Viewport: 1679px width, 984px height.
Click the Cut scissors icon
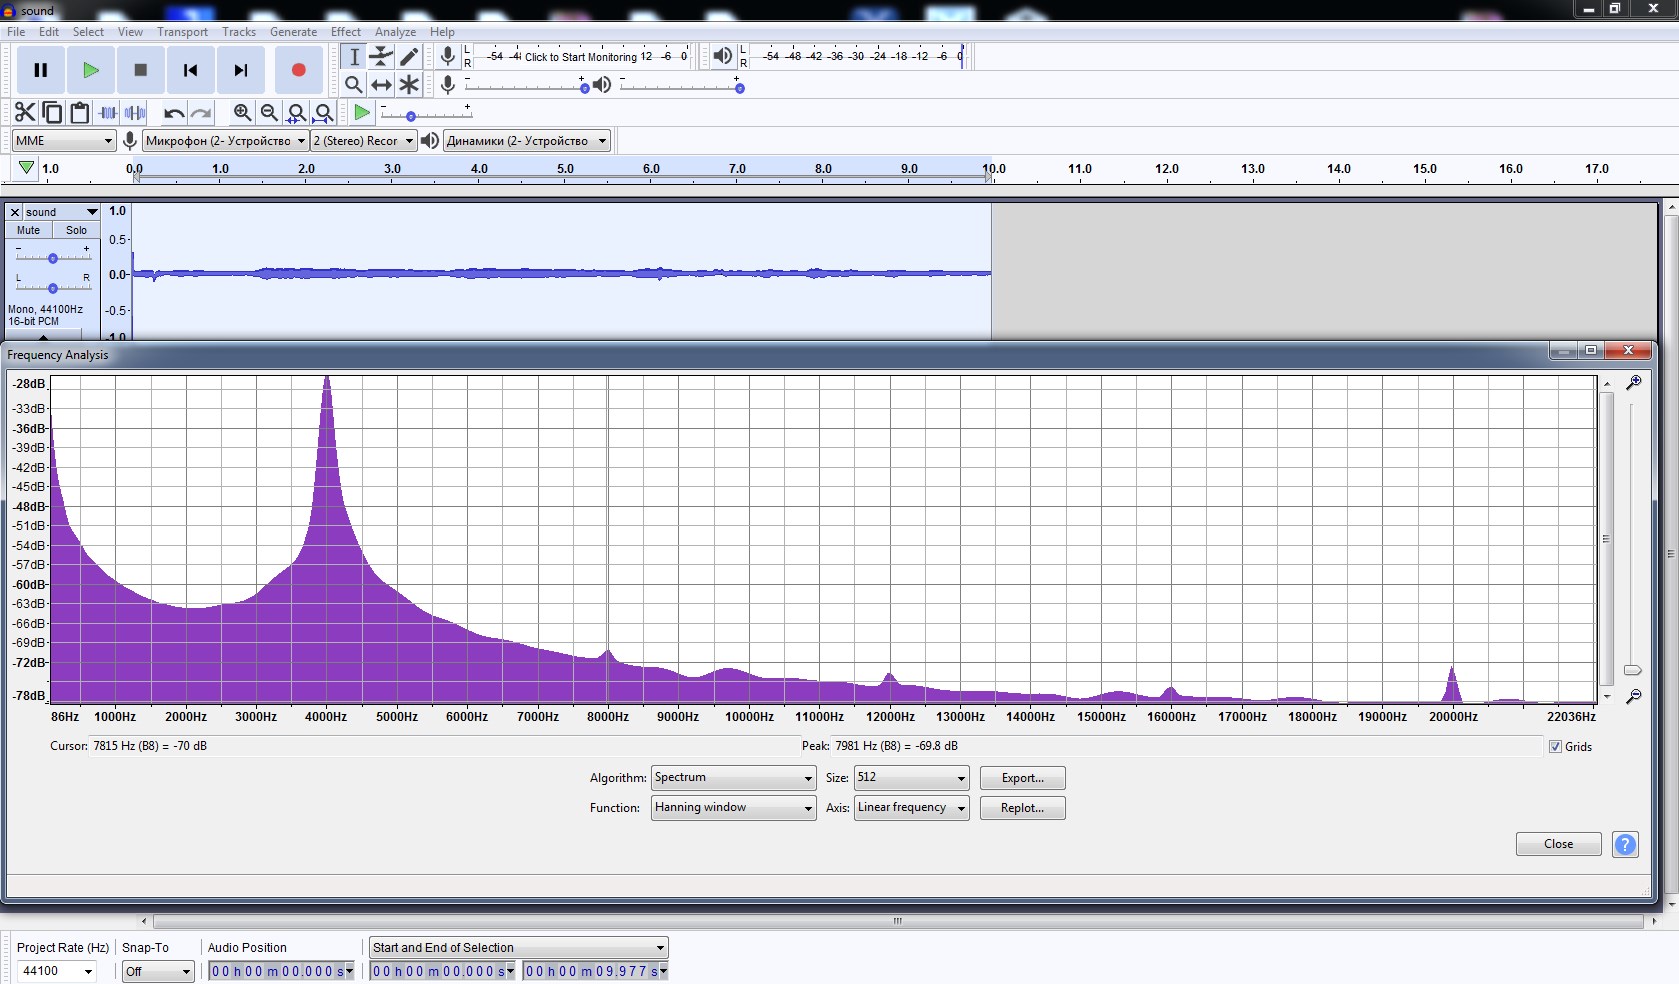(25, 113)
